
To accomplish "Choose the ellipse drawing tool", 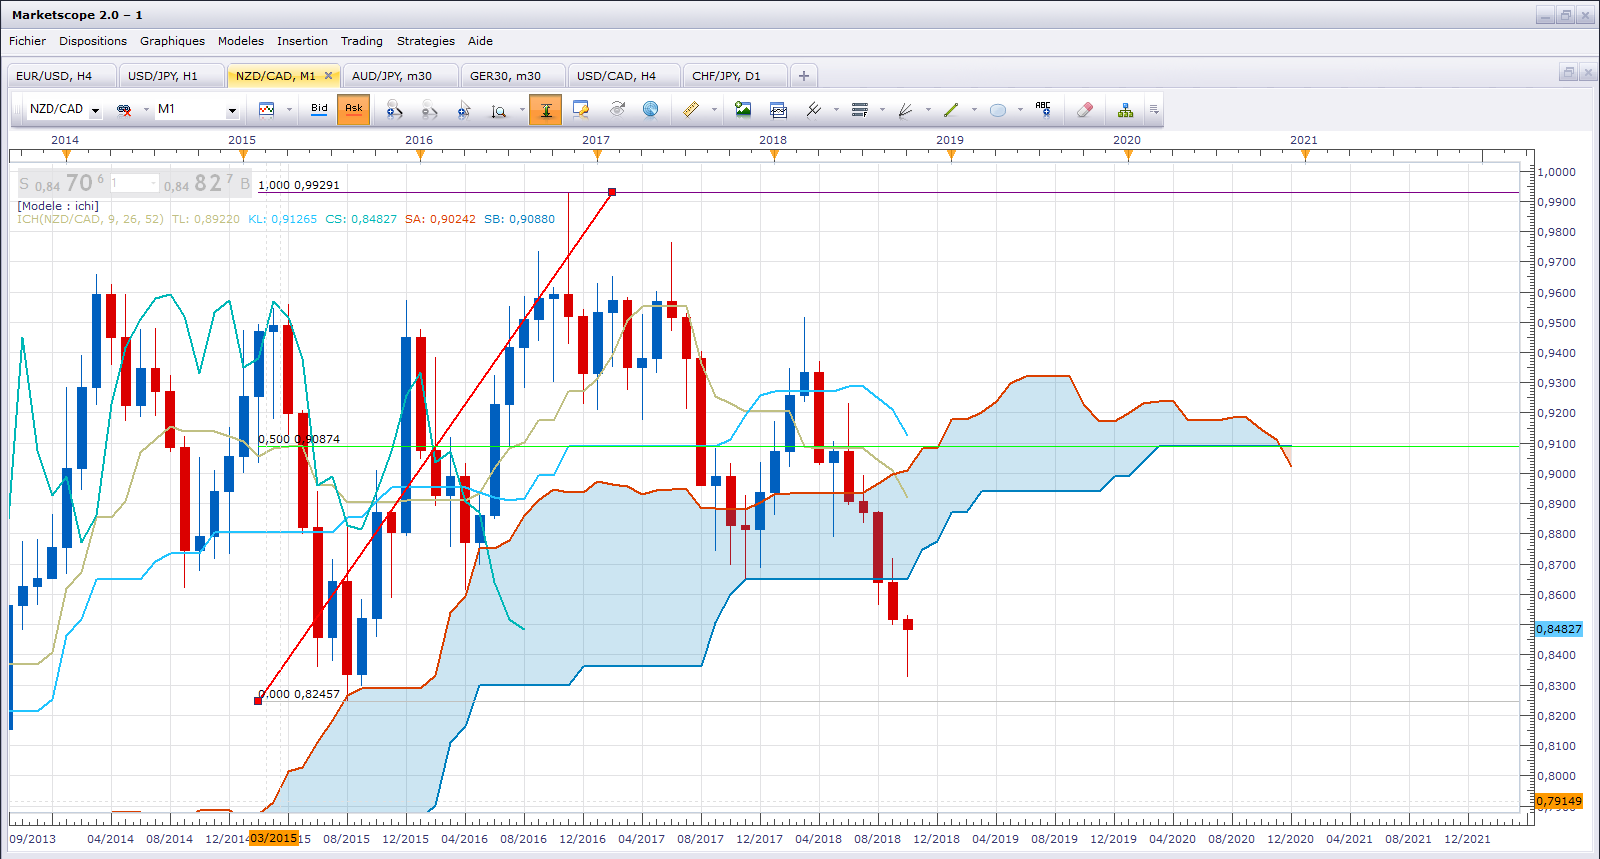I will 997,110.
